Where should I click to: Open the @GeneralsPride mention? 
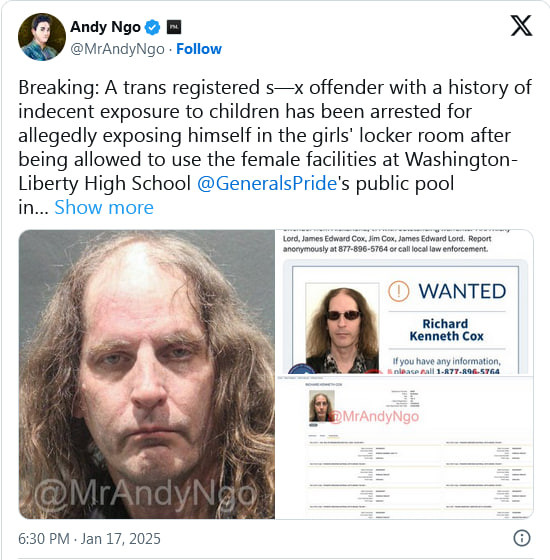point(267,184)
